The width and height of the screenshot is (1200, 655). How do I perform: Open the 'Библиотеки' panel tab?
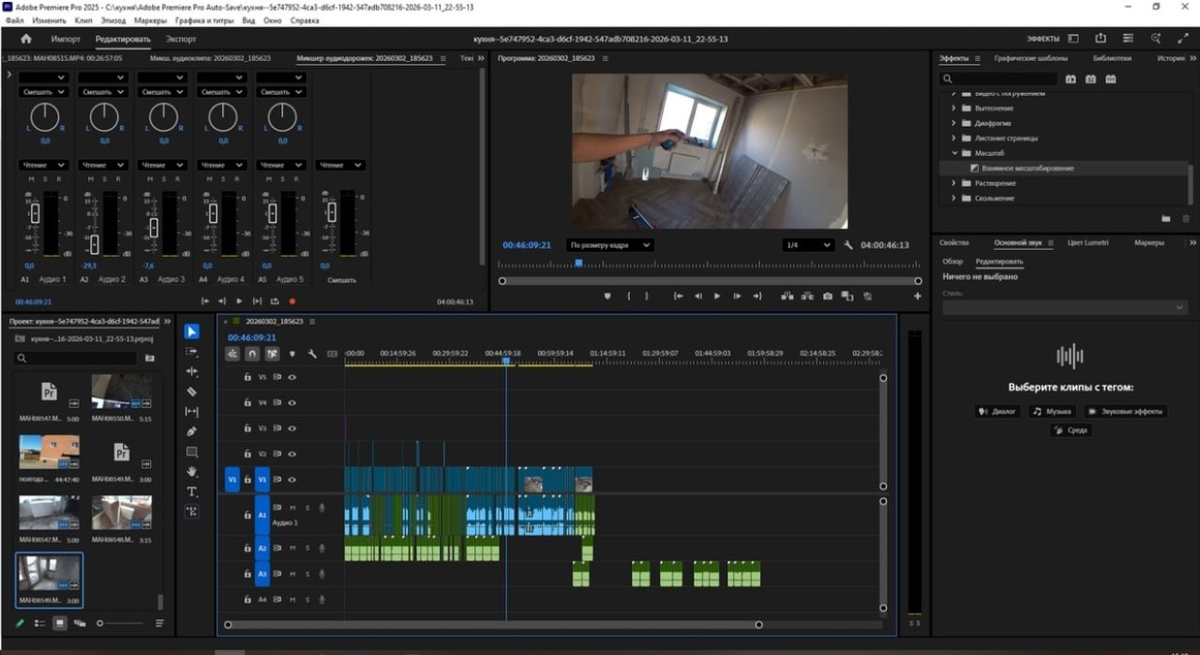point(1112,58)
